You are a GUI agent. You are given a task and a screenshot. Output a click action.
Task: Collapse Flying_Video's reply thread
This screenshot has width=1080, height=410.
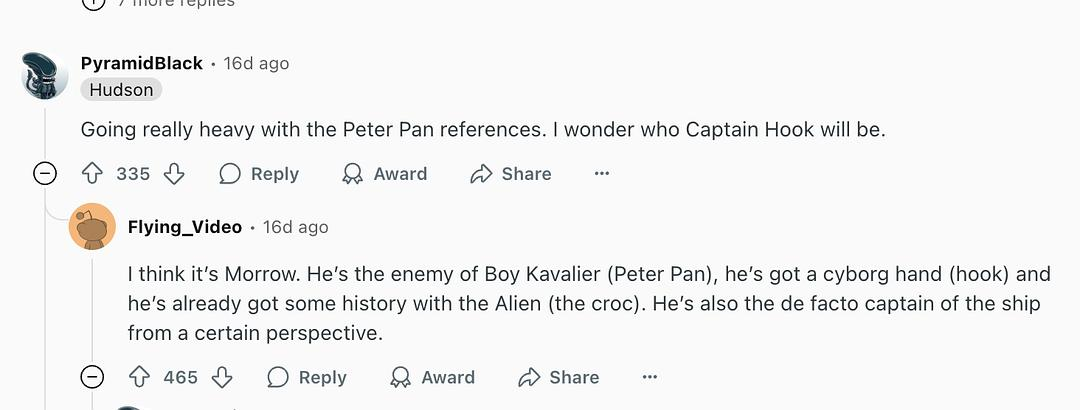[92, 377]
